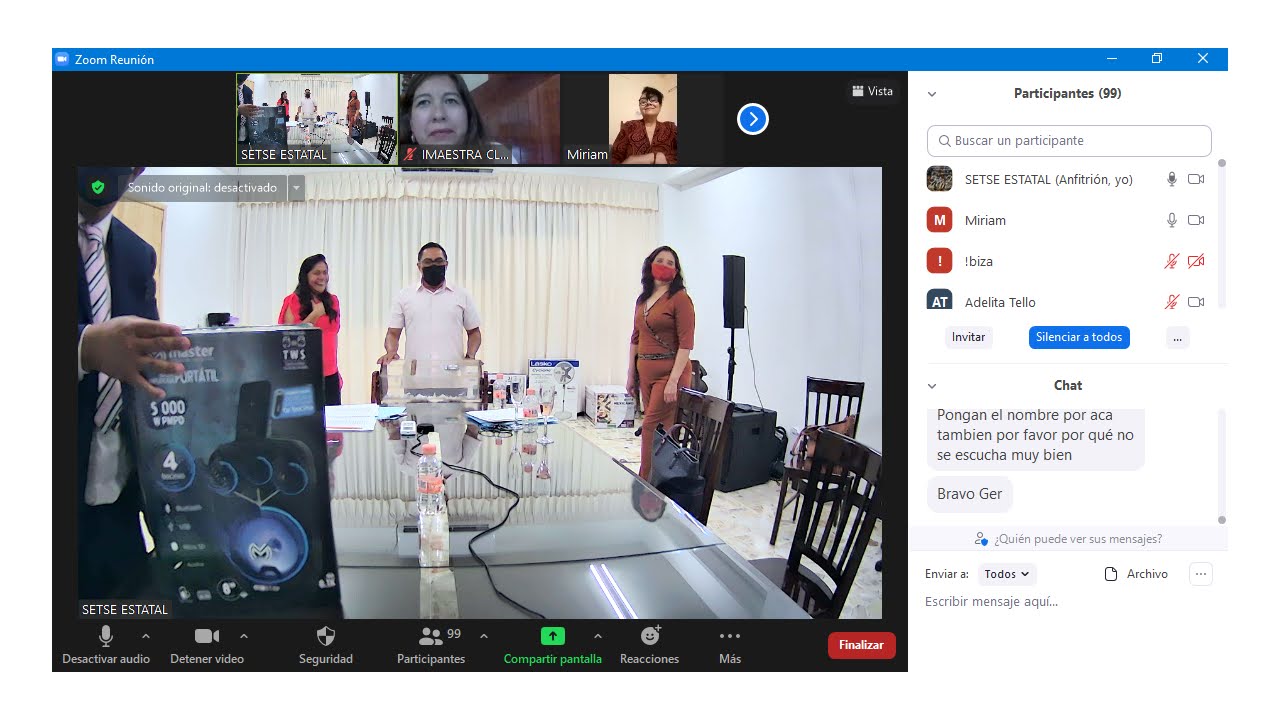Screen dimensions: 1280x720
Task: Select Miriam's red M avatar
Action: 939,220
